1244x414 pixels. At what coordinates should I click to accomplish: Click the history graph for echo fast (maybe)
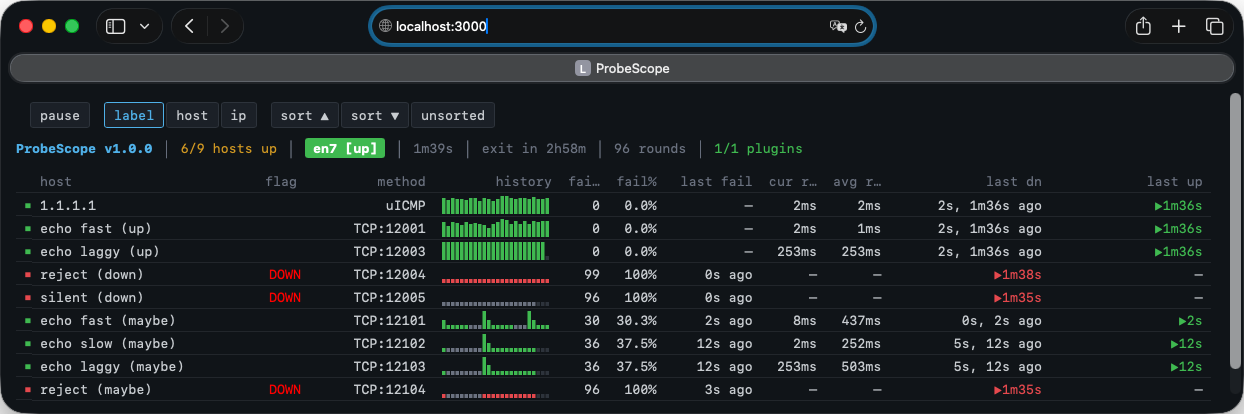pos(496,320)
